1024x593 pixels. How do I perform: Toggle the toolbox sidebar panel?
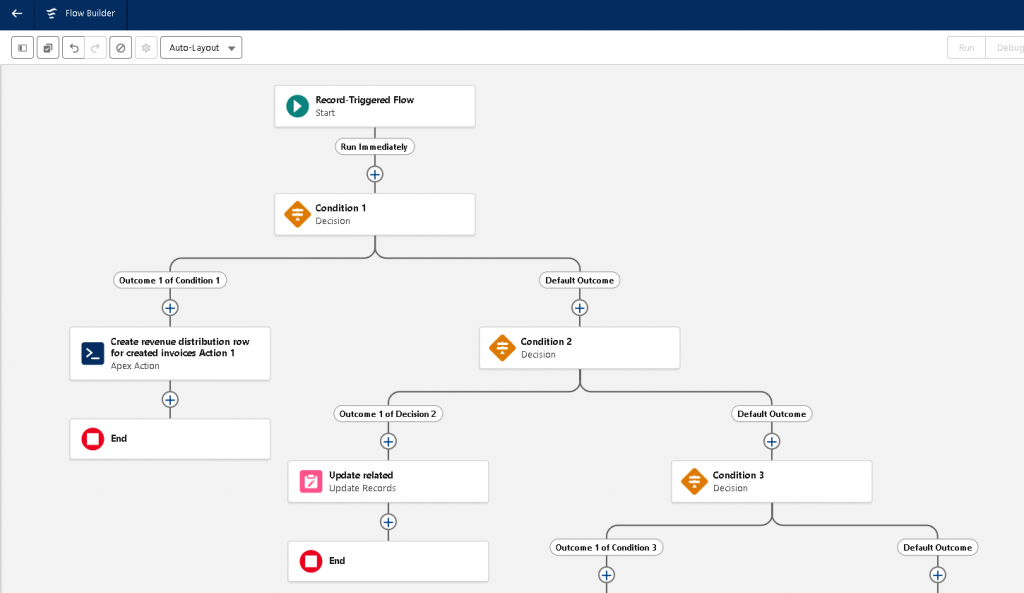click(x=23, y=48)
